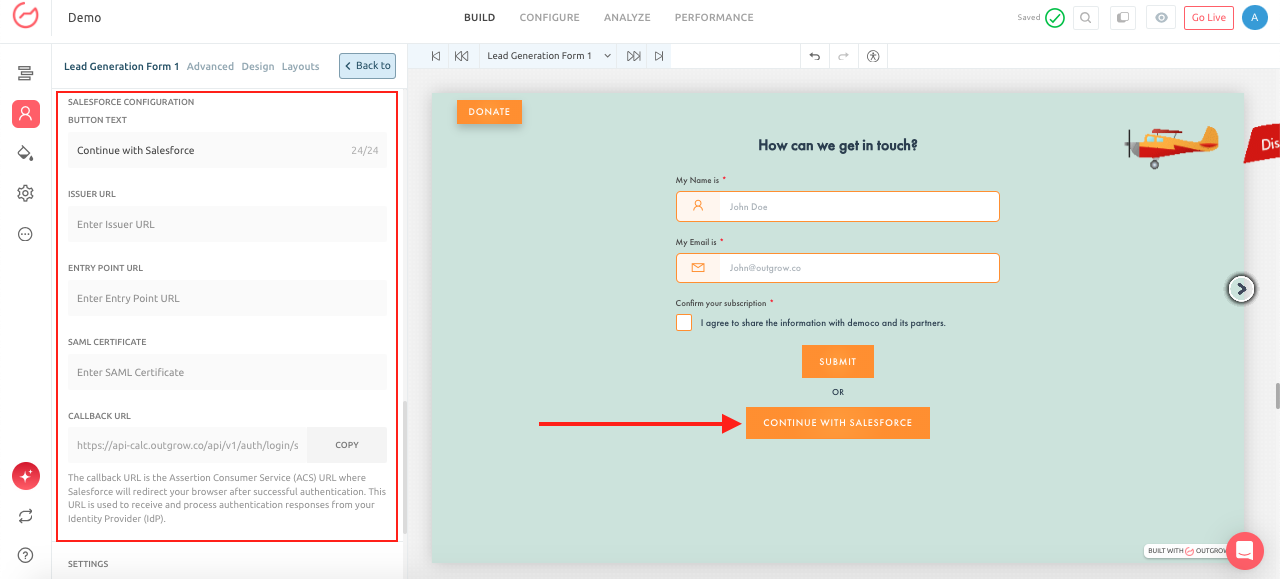Open user avatar A menu
The height and width of the screenshot is (579, 1280).
(x=1255, y=17)
